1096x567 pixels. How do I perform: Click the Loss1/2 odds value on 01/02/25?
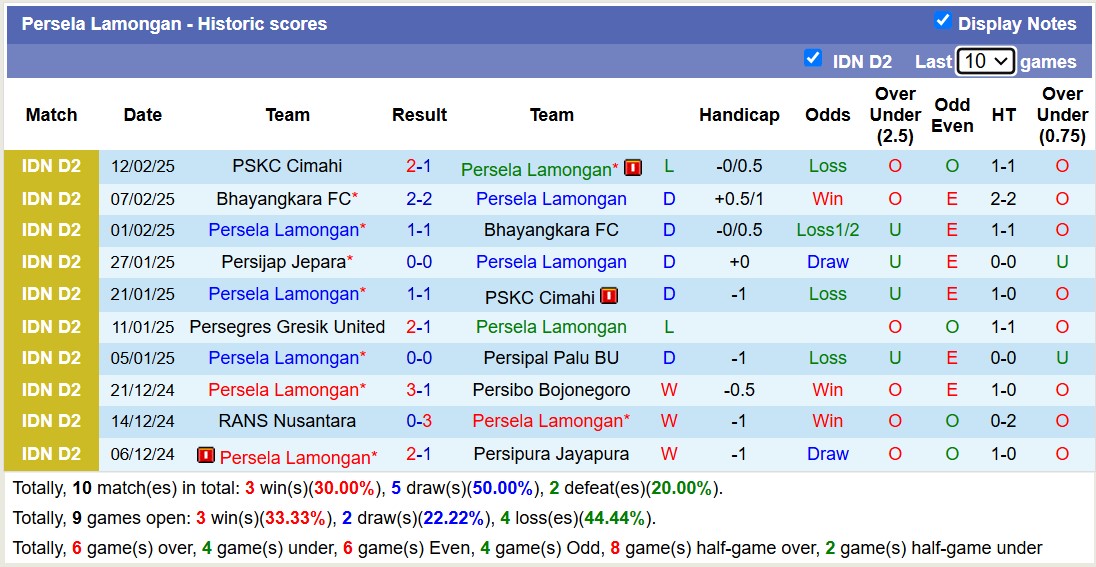[828, 230]
